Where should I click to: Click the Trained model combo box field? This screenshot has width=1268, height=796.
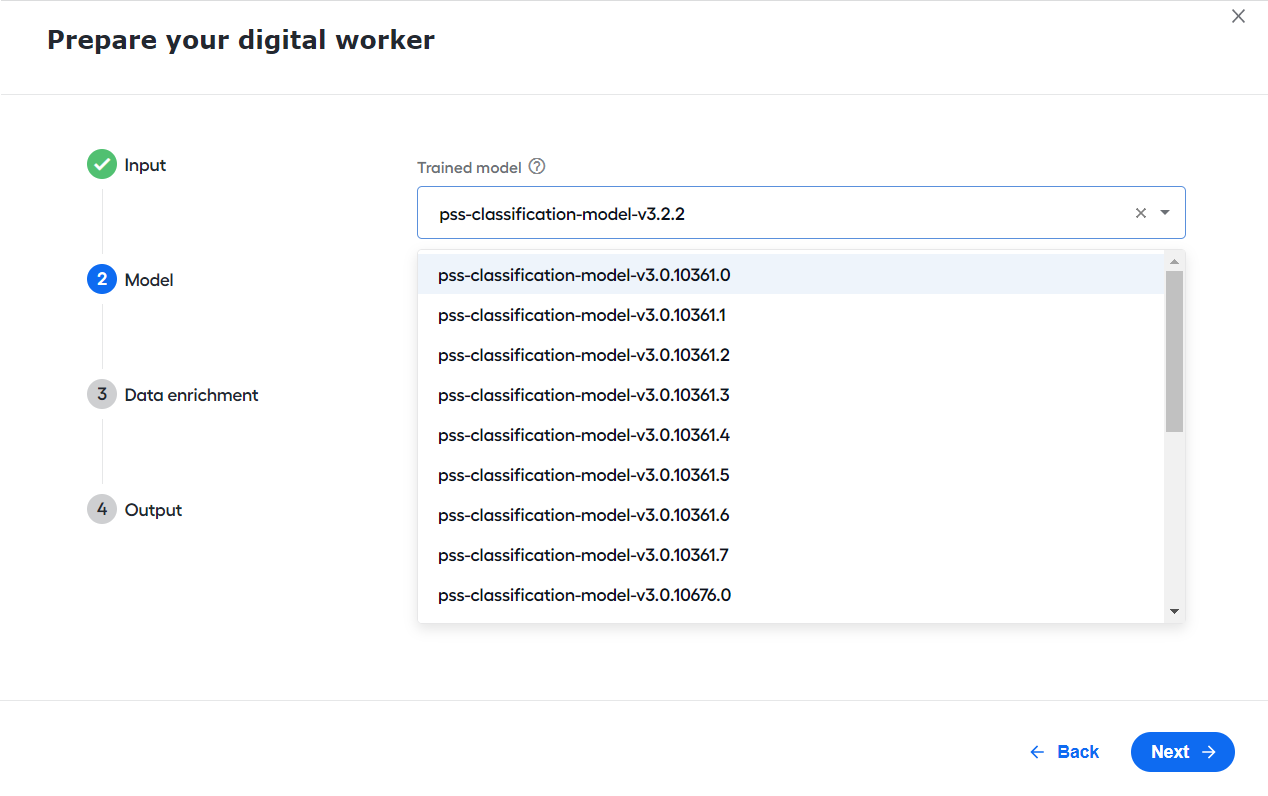click(x=801, y=213)
